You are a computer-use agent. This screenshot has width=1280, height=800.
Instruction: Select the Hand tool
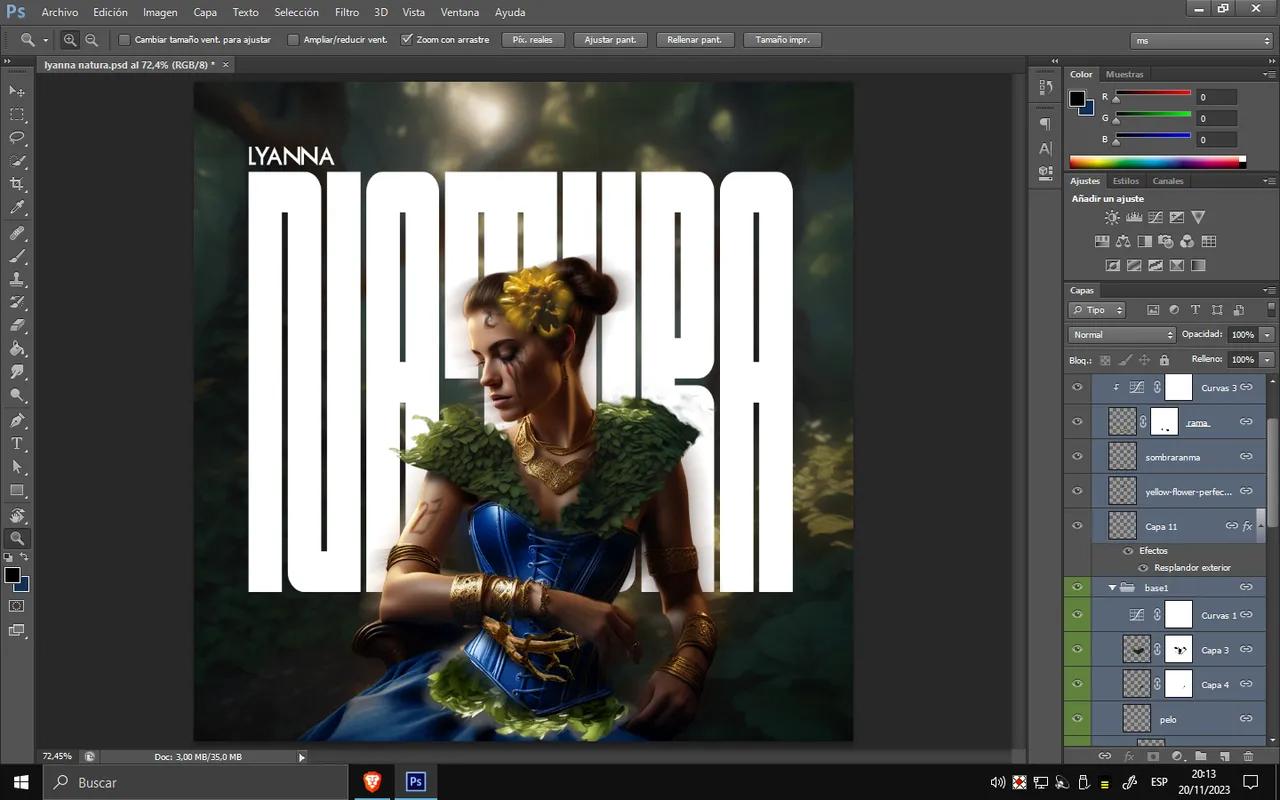[x=17, y=516]
